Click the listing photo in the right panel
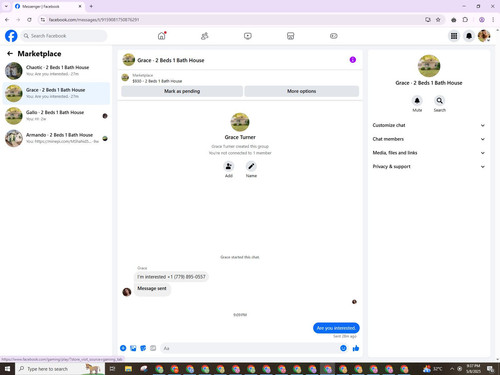This screenshot has width=500, height=375. [x=429, y=66]
